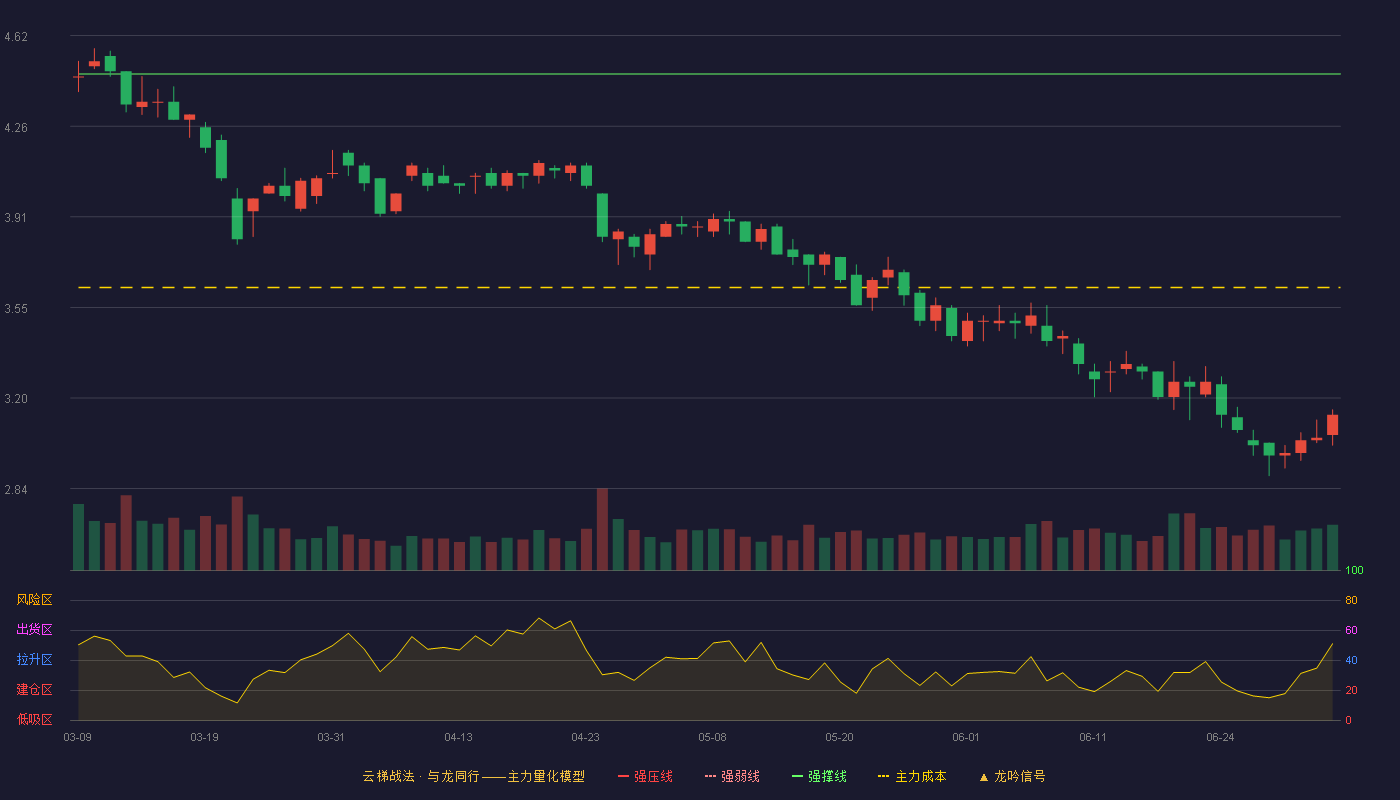Click the 05-20 date label
1400x800 pixels.
coord(839,737)
